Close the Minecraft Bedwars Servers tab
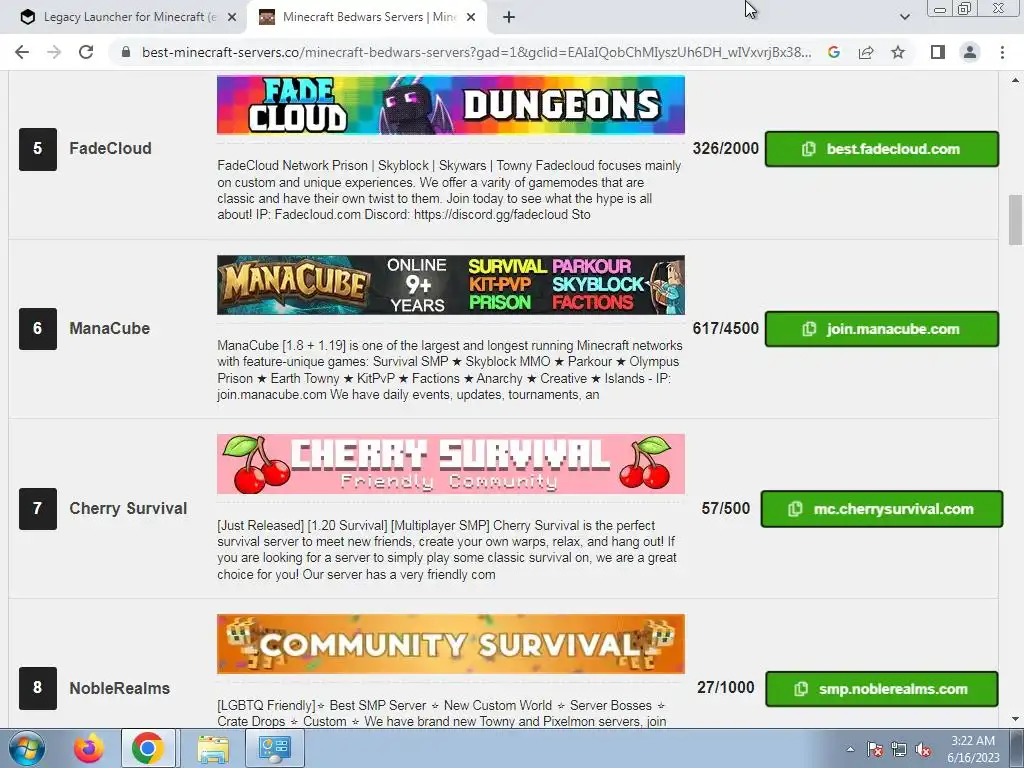The image size is (1024, 768). tap(471, 18)
